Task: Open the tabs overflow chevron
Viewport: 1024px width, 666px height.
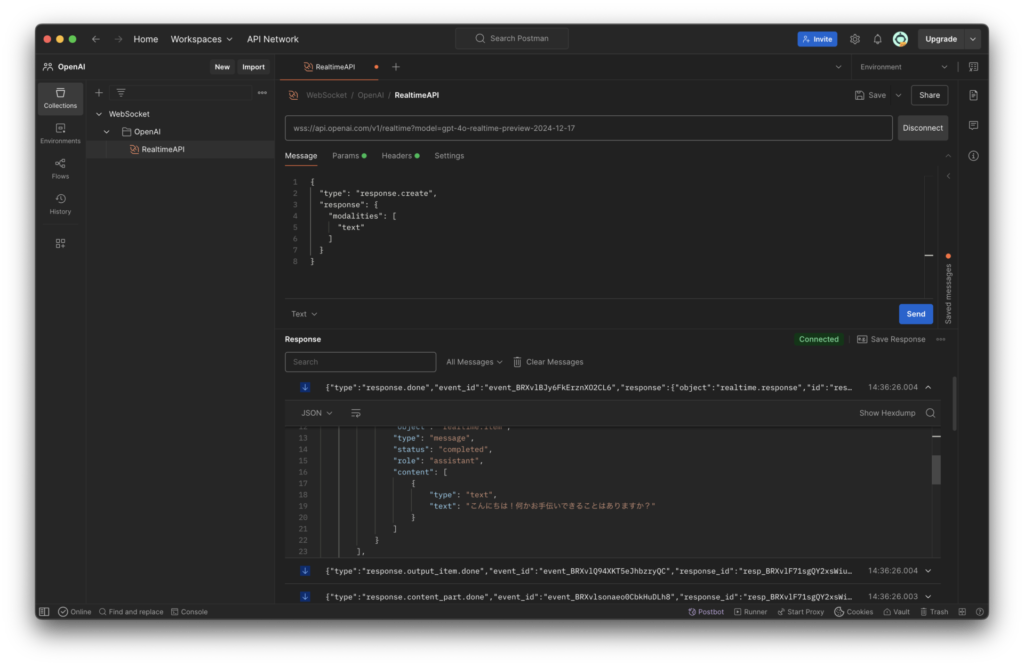Action: pyautogui.click(x=838, y=67)
